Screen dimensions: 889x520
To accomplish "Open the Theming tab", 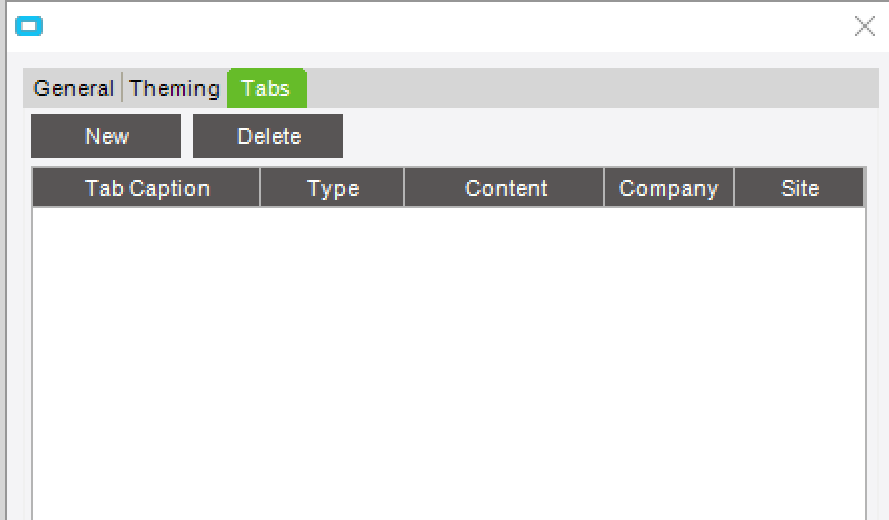I will point(175,89).
